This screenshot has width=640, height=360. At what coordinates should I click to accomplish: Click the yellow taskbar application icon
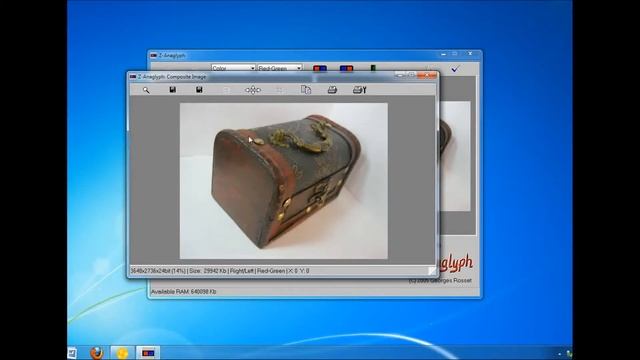point(122,353)
